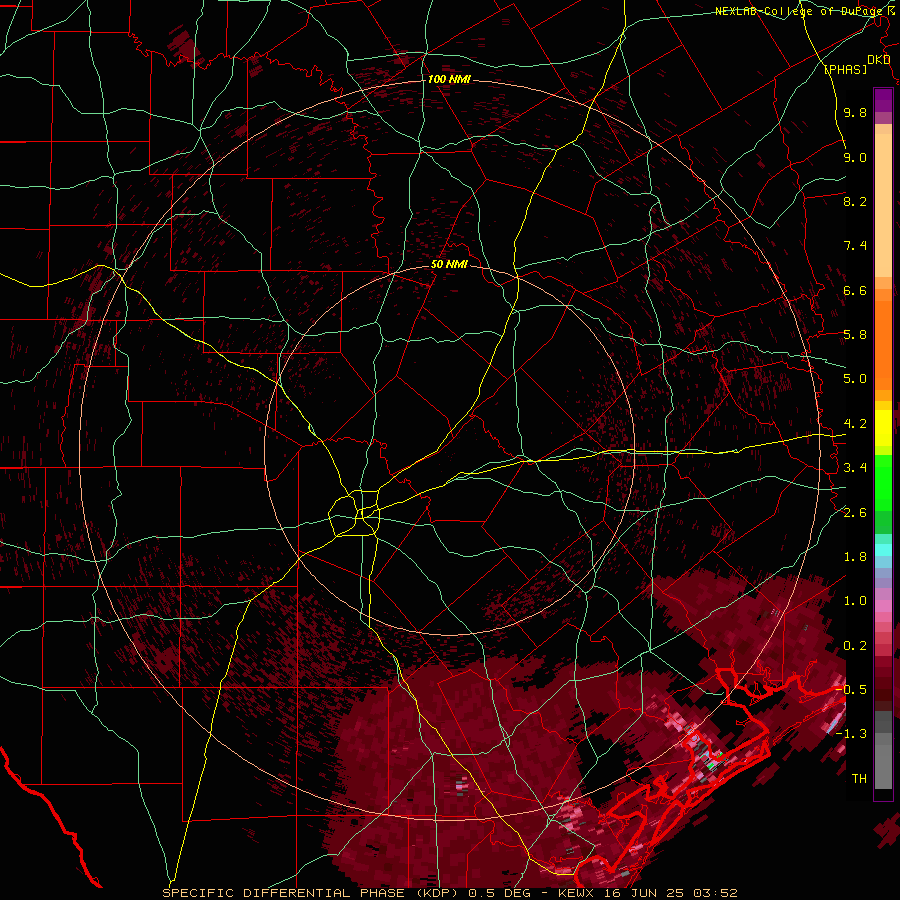This screenshot has width=900, height=900.
Task: Click the 100 NMI range ring label
Action: (449, 79)
